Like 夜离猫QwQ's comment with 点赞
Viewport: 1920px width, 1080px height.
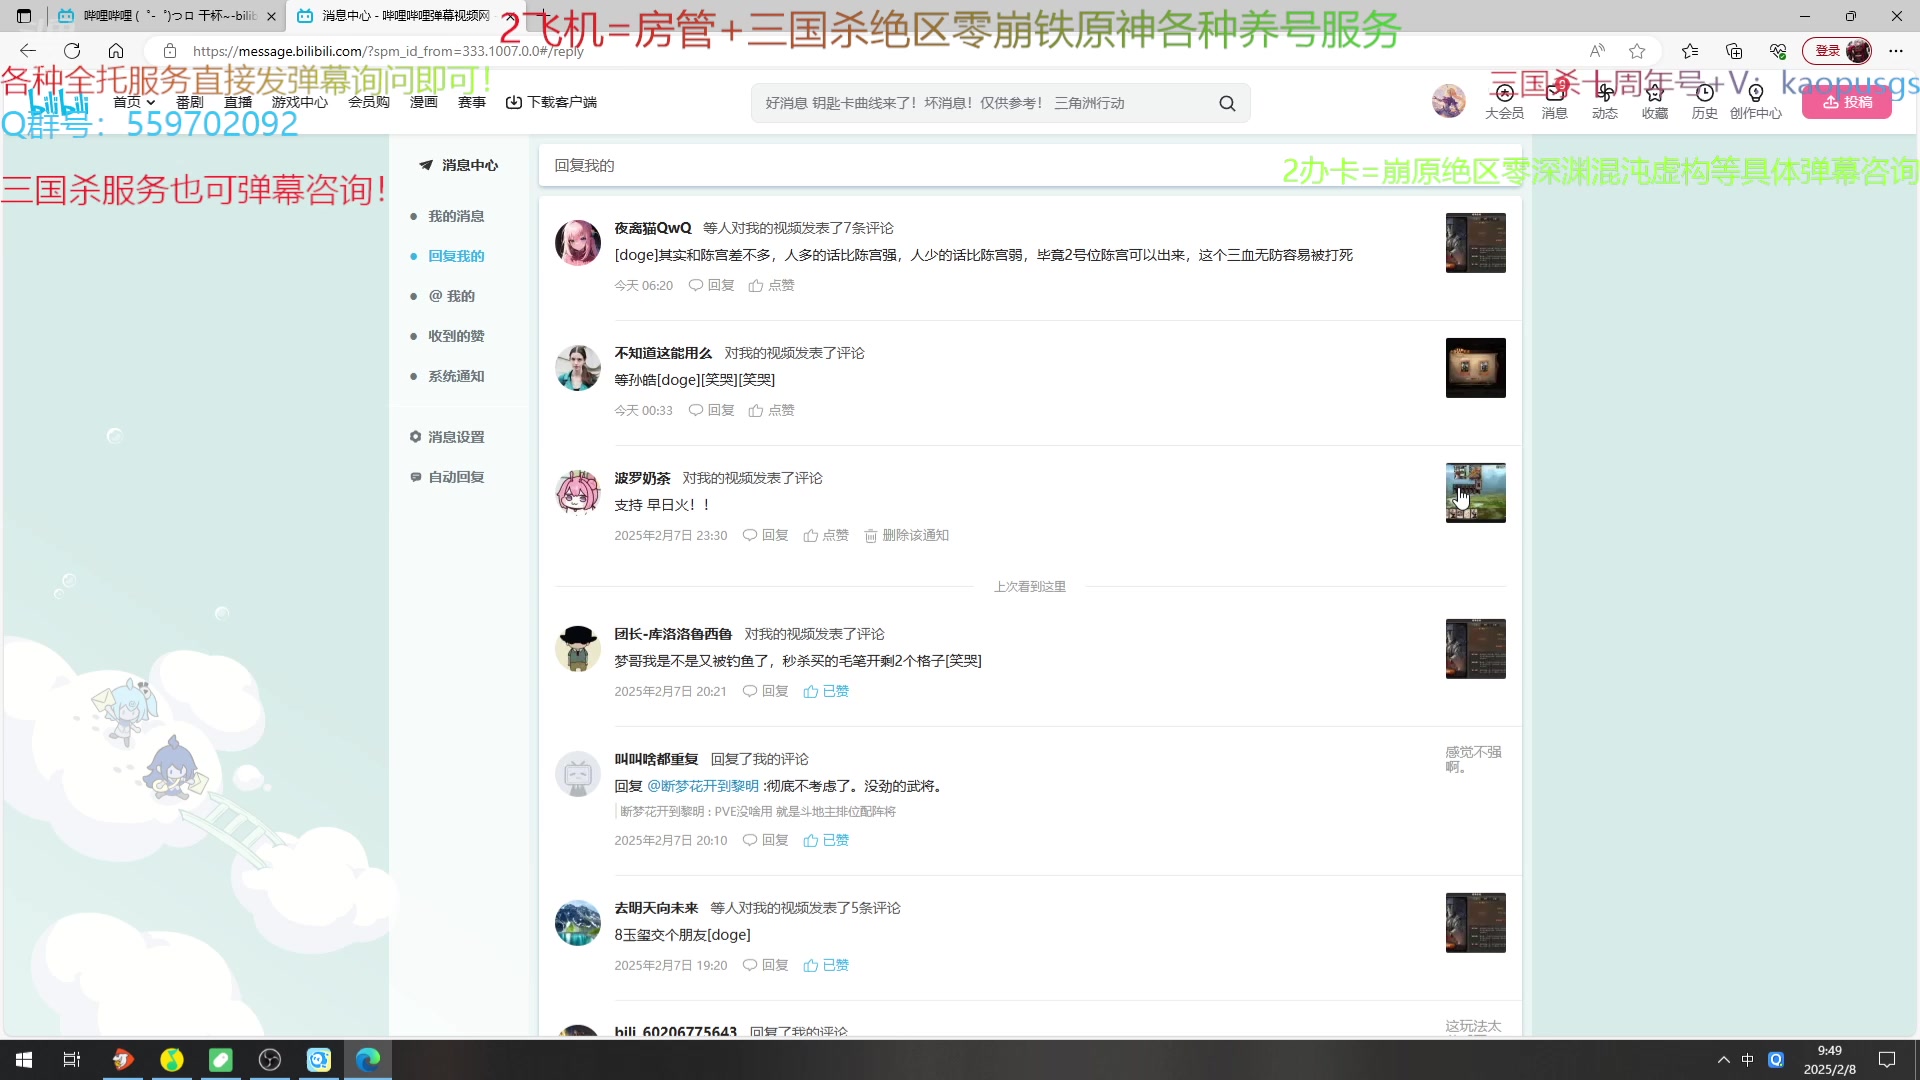[x=771, y=286]
